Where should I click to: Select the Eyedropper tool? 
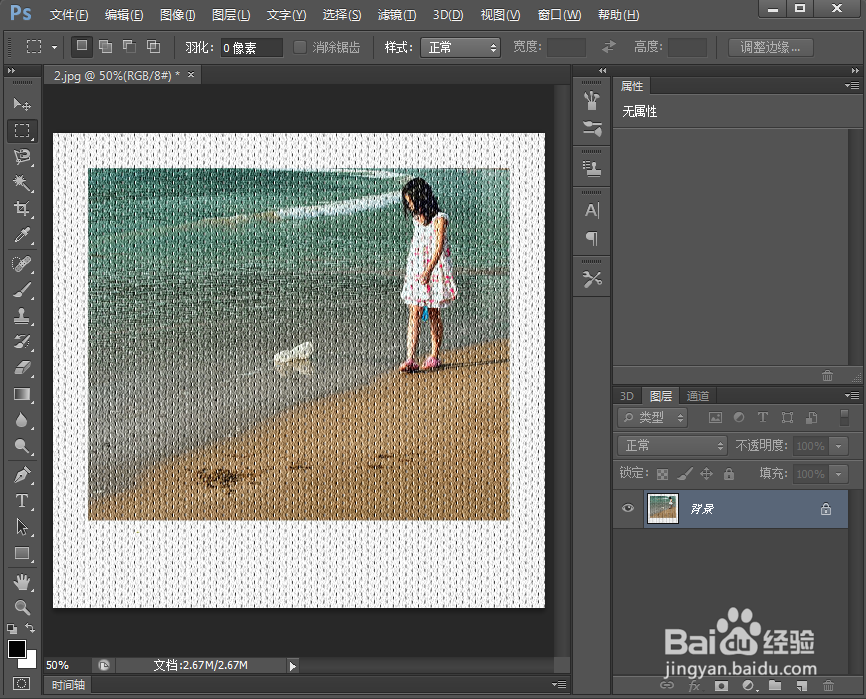[x=22, y=235]
